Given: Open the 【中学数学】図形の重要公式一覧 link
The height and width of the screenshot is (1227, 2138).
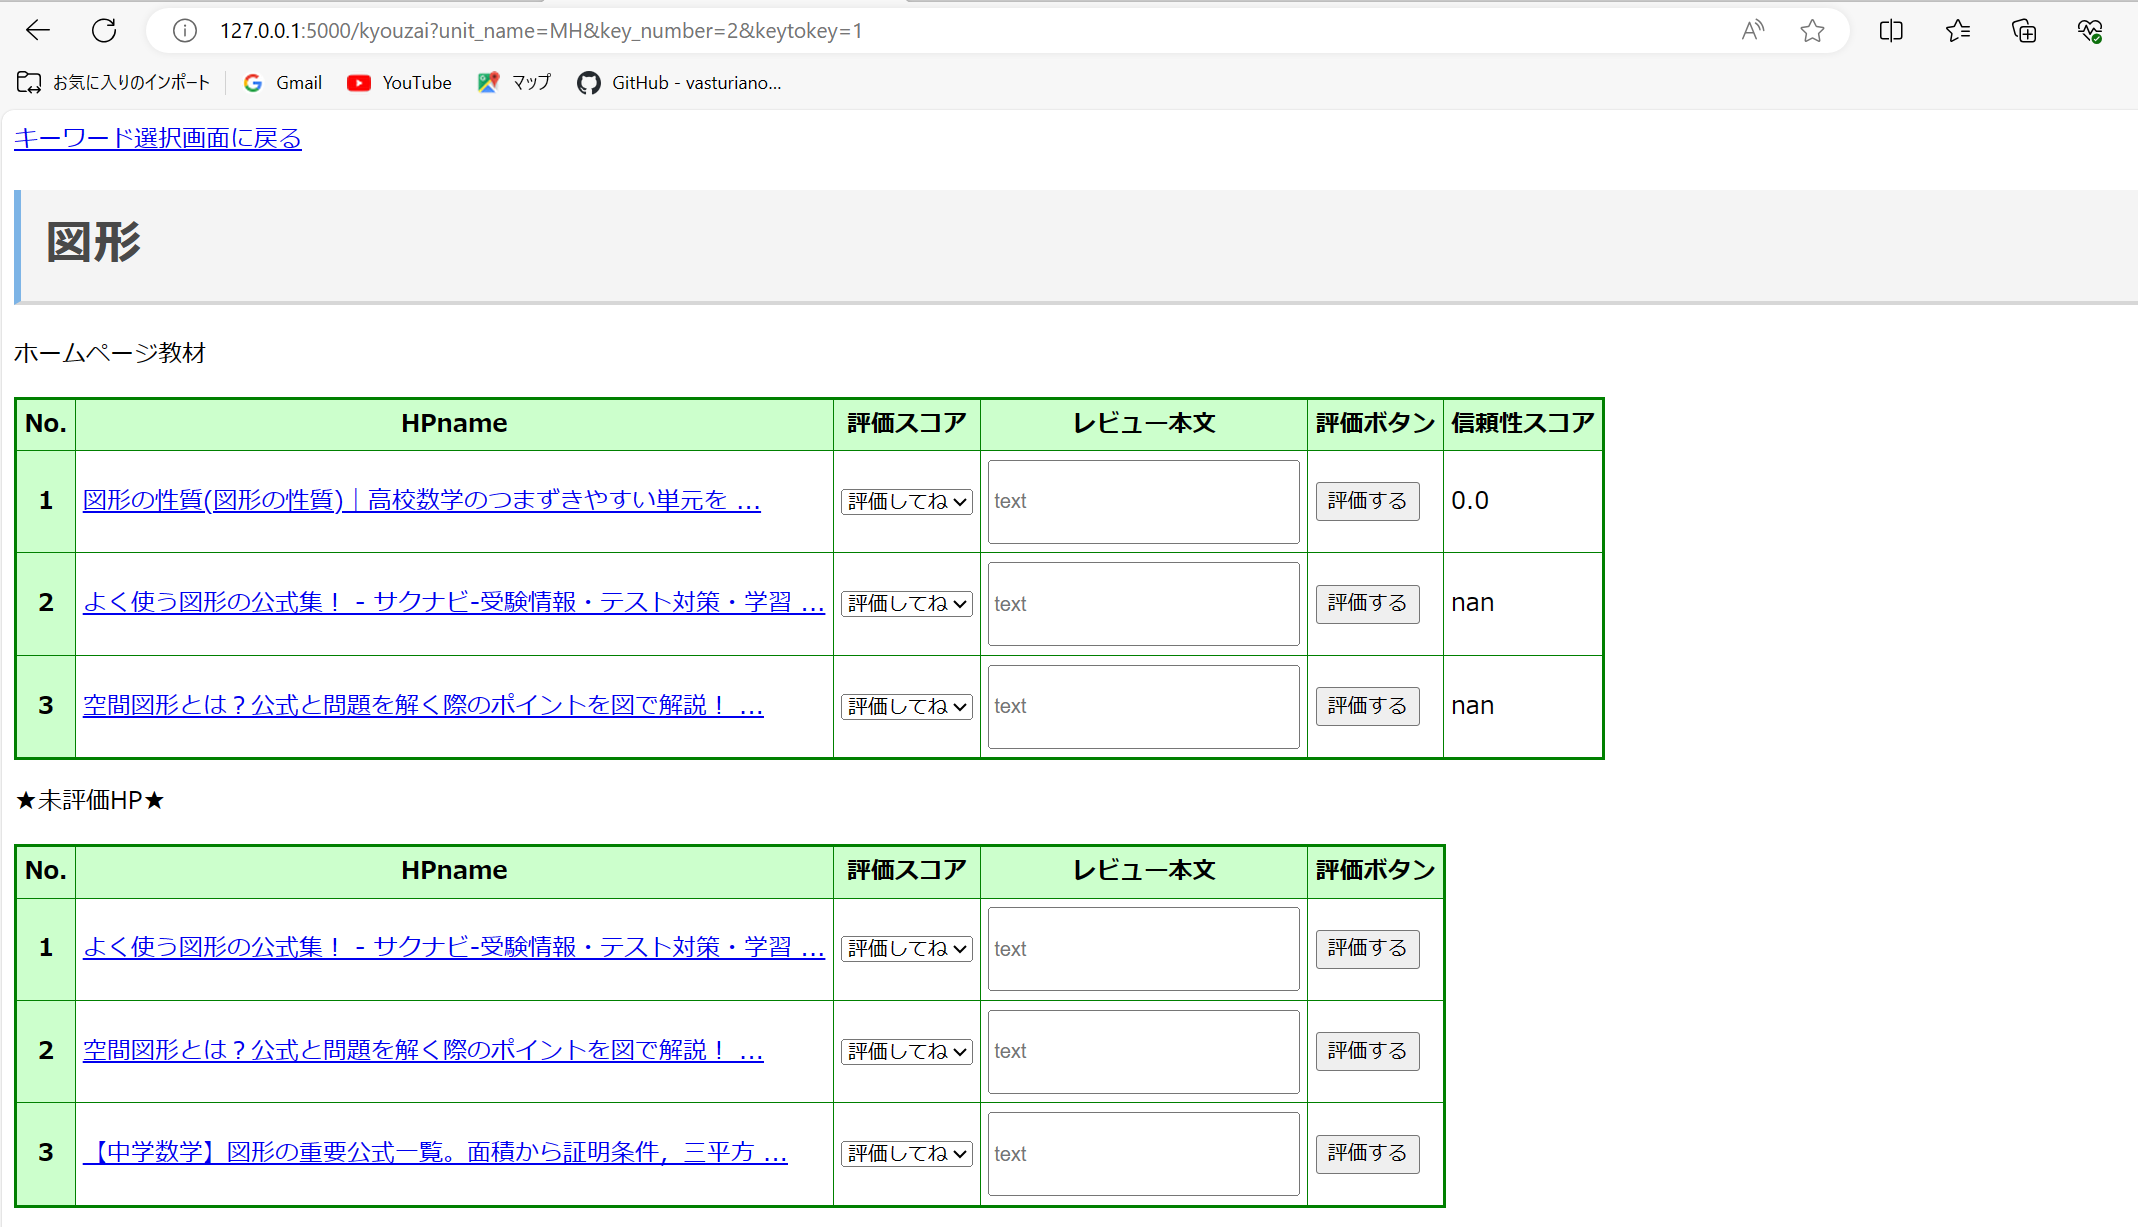Looking at the screenshot, I should (435, 1152).
